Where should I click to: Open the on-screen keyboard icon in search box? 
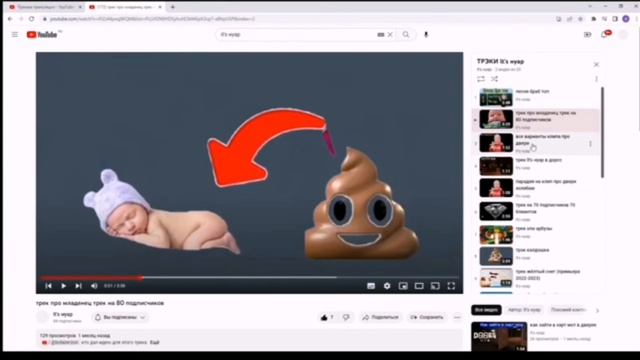[381, 35]
